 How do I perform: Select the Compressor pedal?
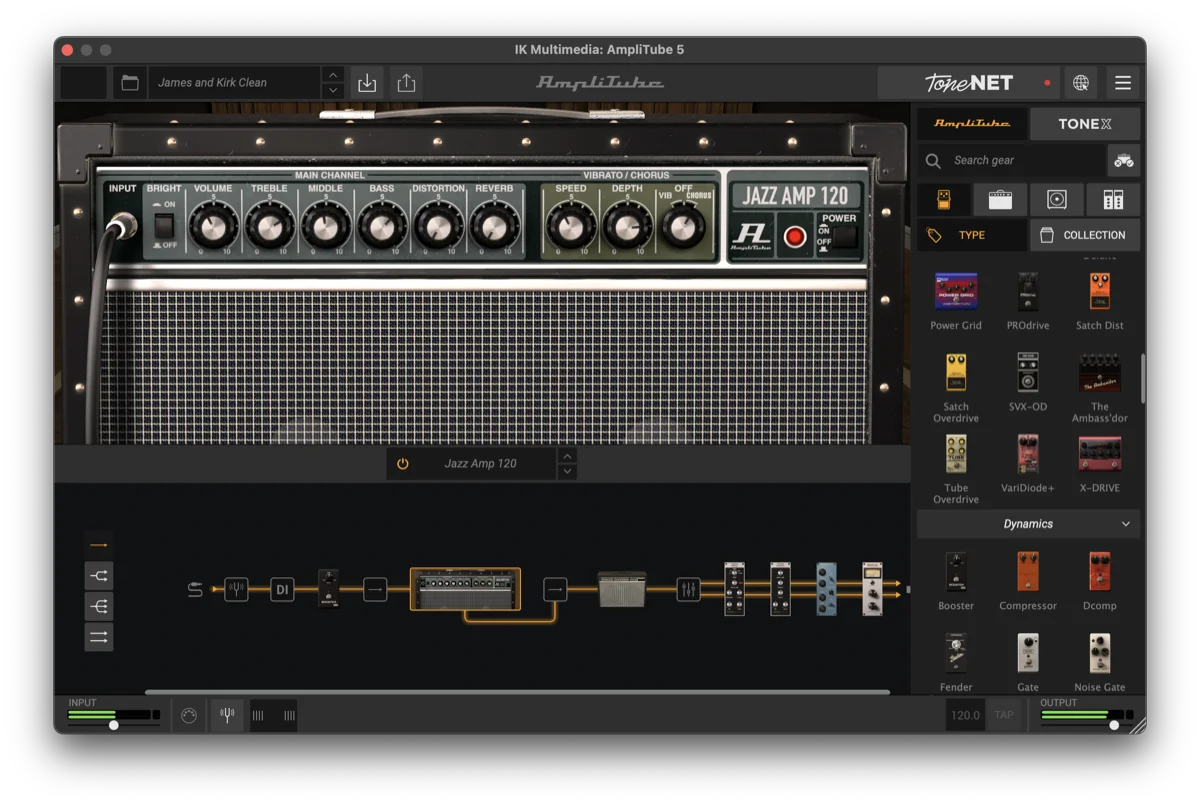1028,581
